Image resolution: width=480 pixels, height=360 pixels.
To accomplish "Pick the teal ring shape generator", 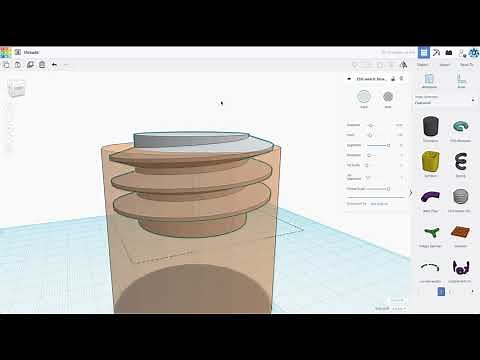I will [461, 127].
